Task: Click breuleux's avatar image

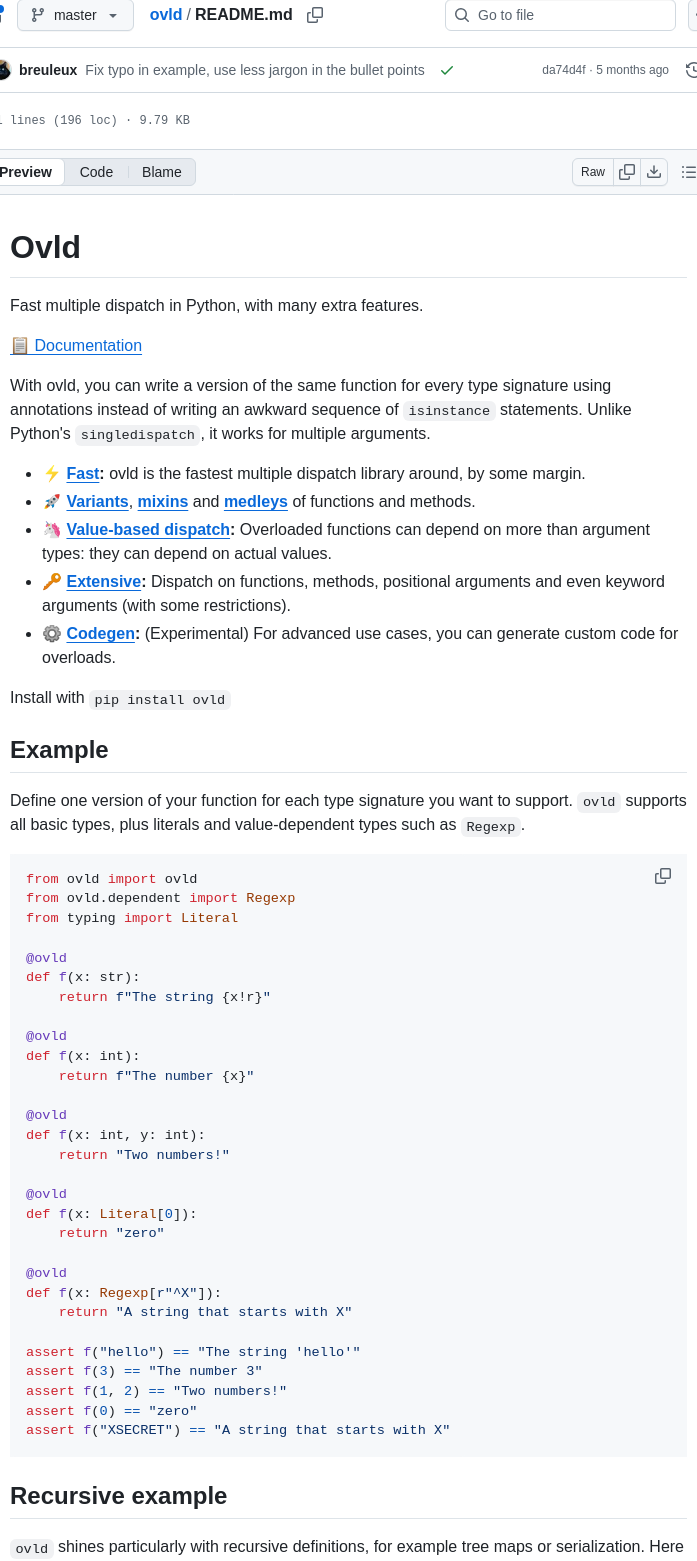Action: click(3, 70)
